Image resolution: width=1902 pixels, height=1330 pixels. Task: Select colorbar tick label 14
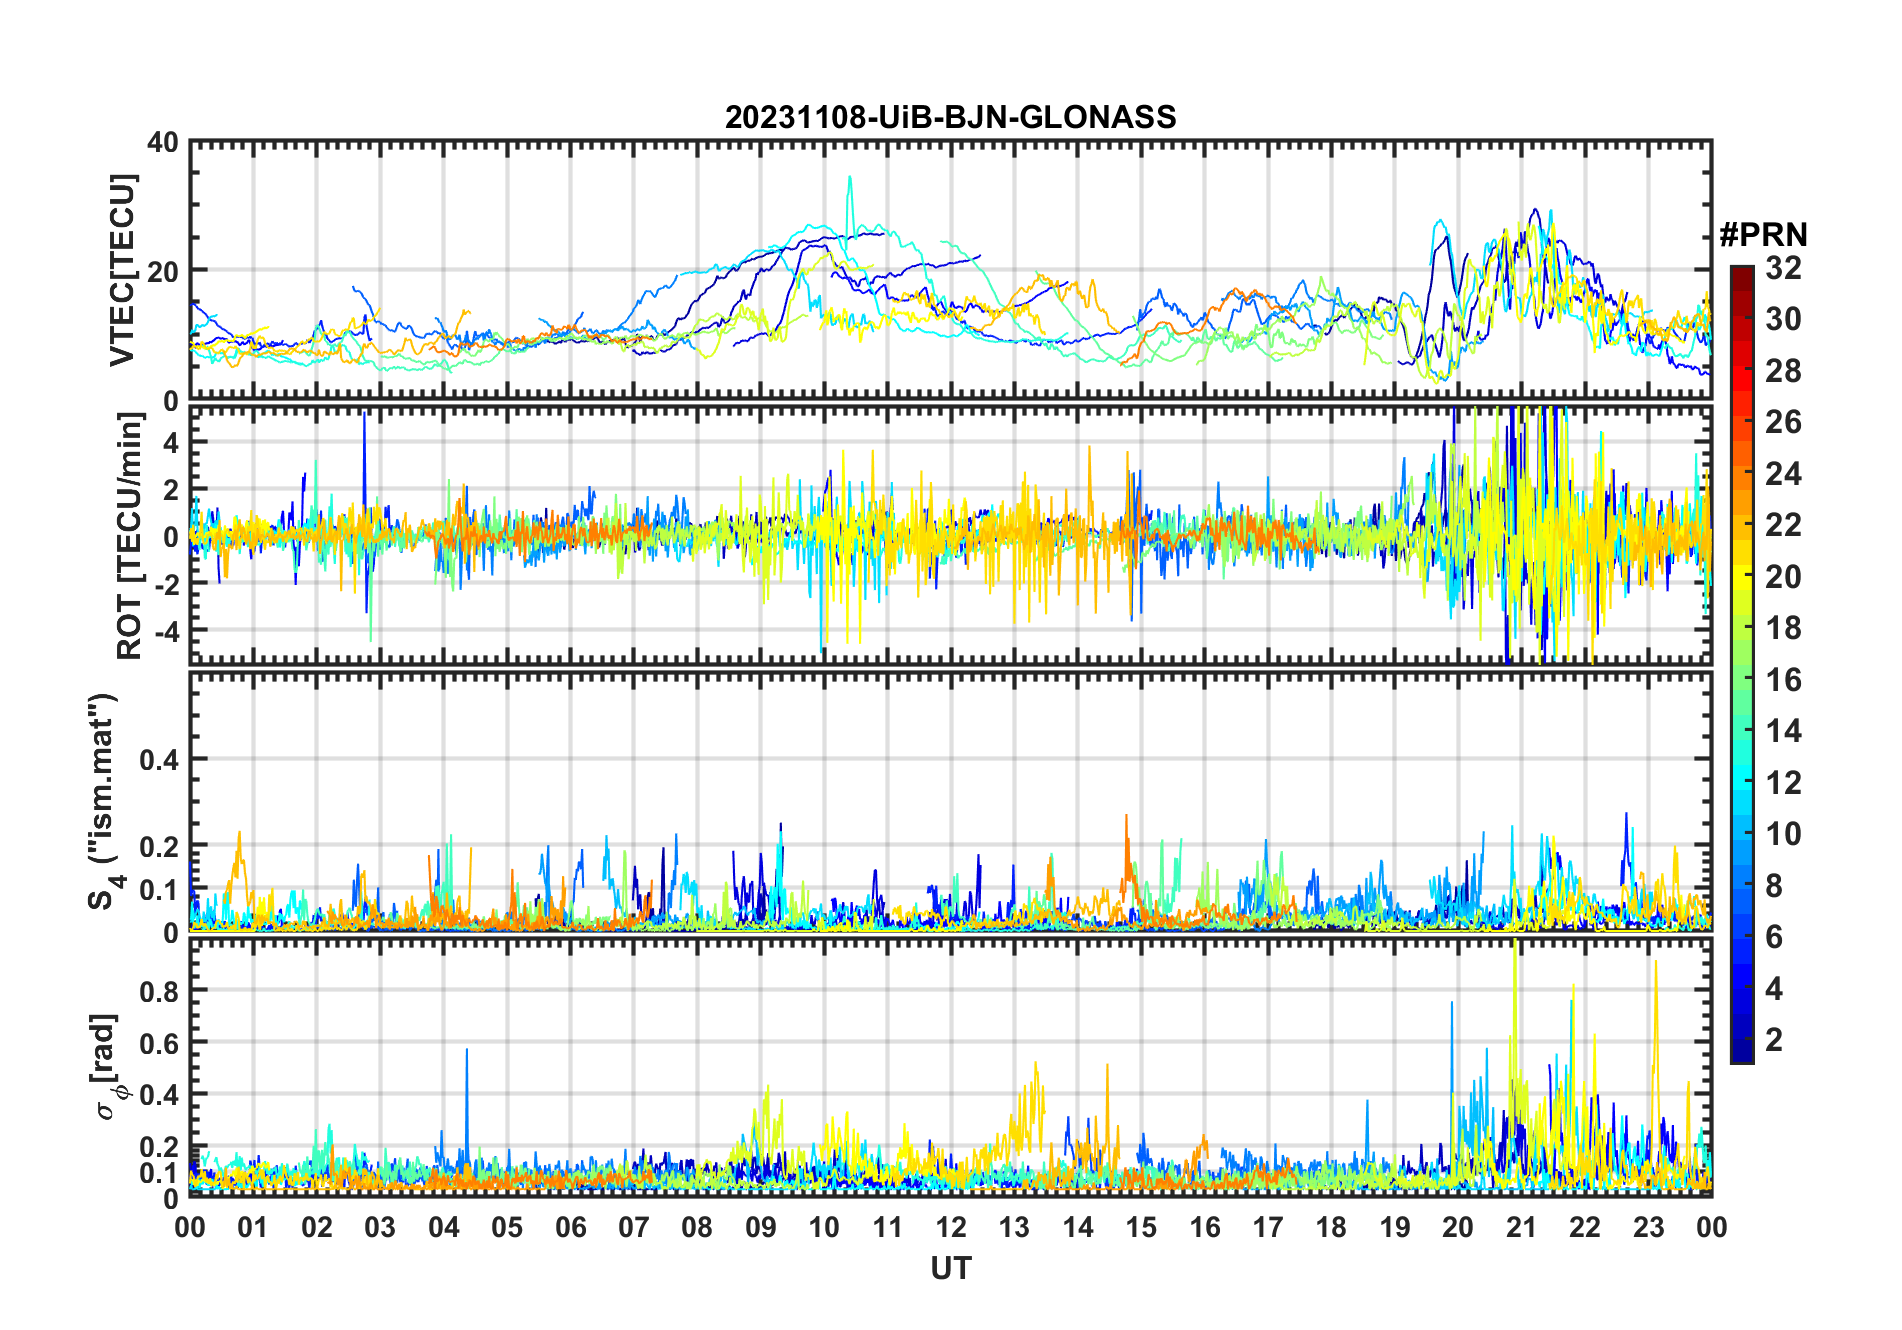point(1783,731)
